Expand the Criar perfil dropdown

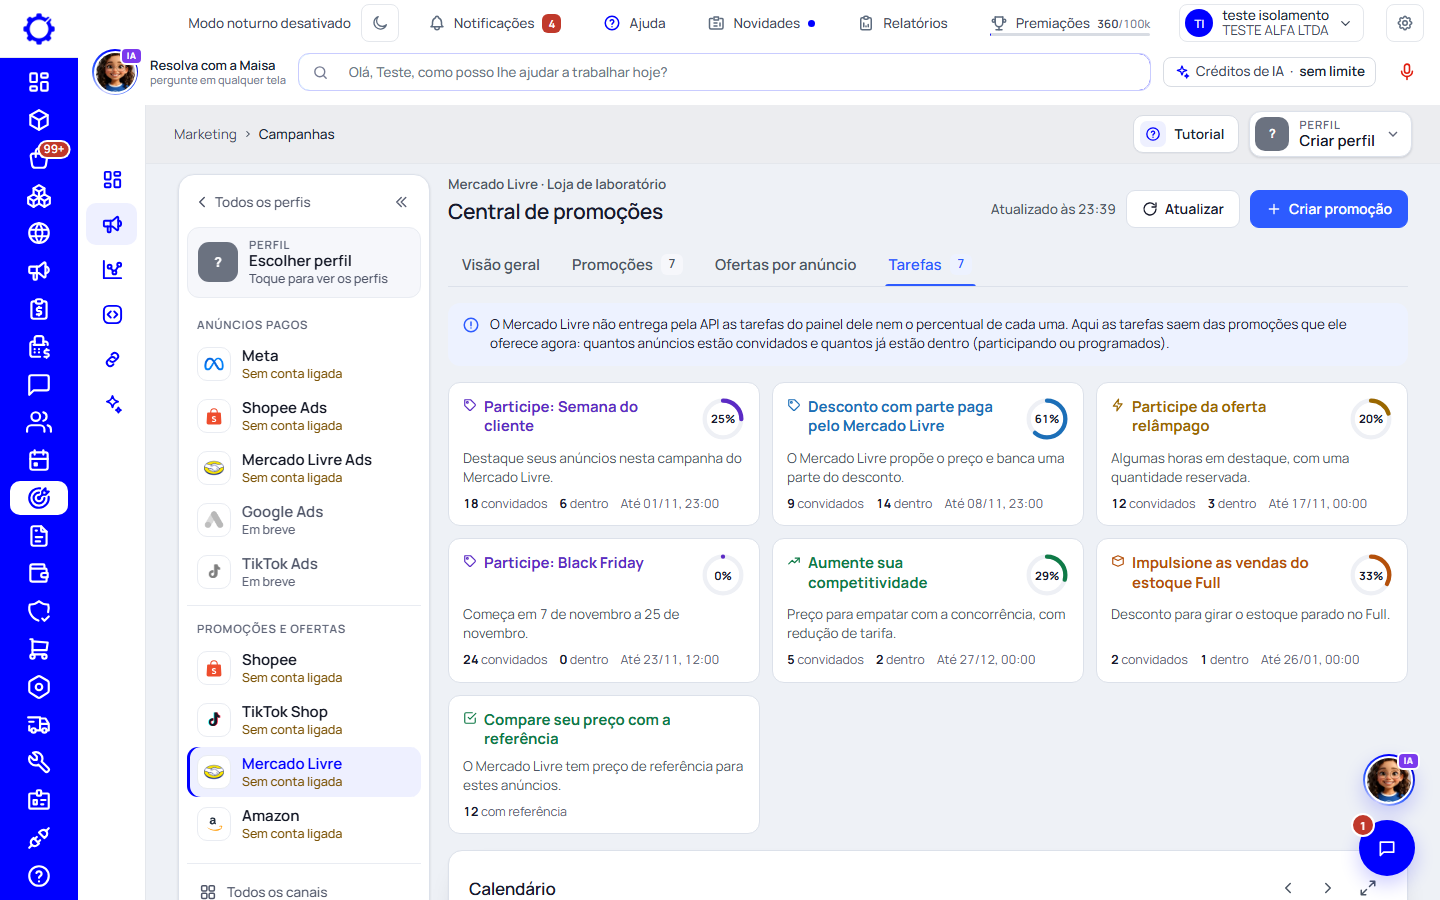coord(1330,134)
